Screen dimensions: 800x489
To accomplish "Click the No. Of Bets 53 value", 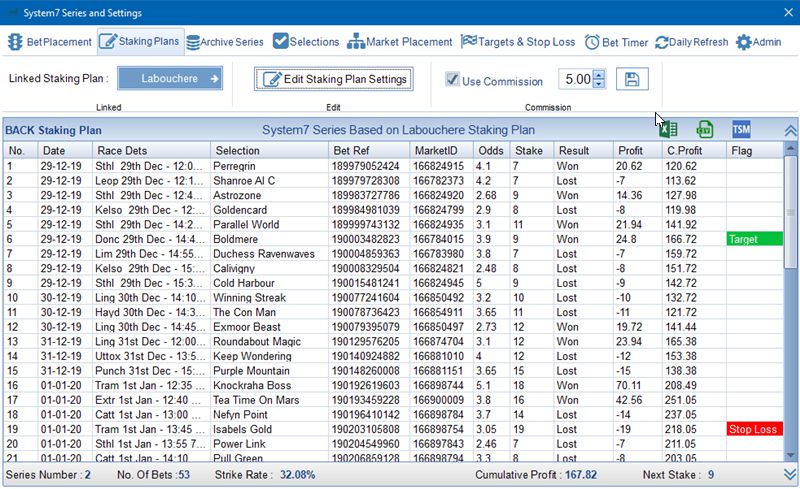I will 184,475.
